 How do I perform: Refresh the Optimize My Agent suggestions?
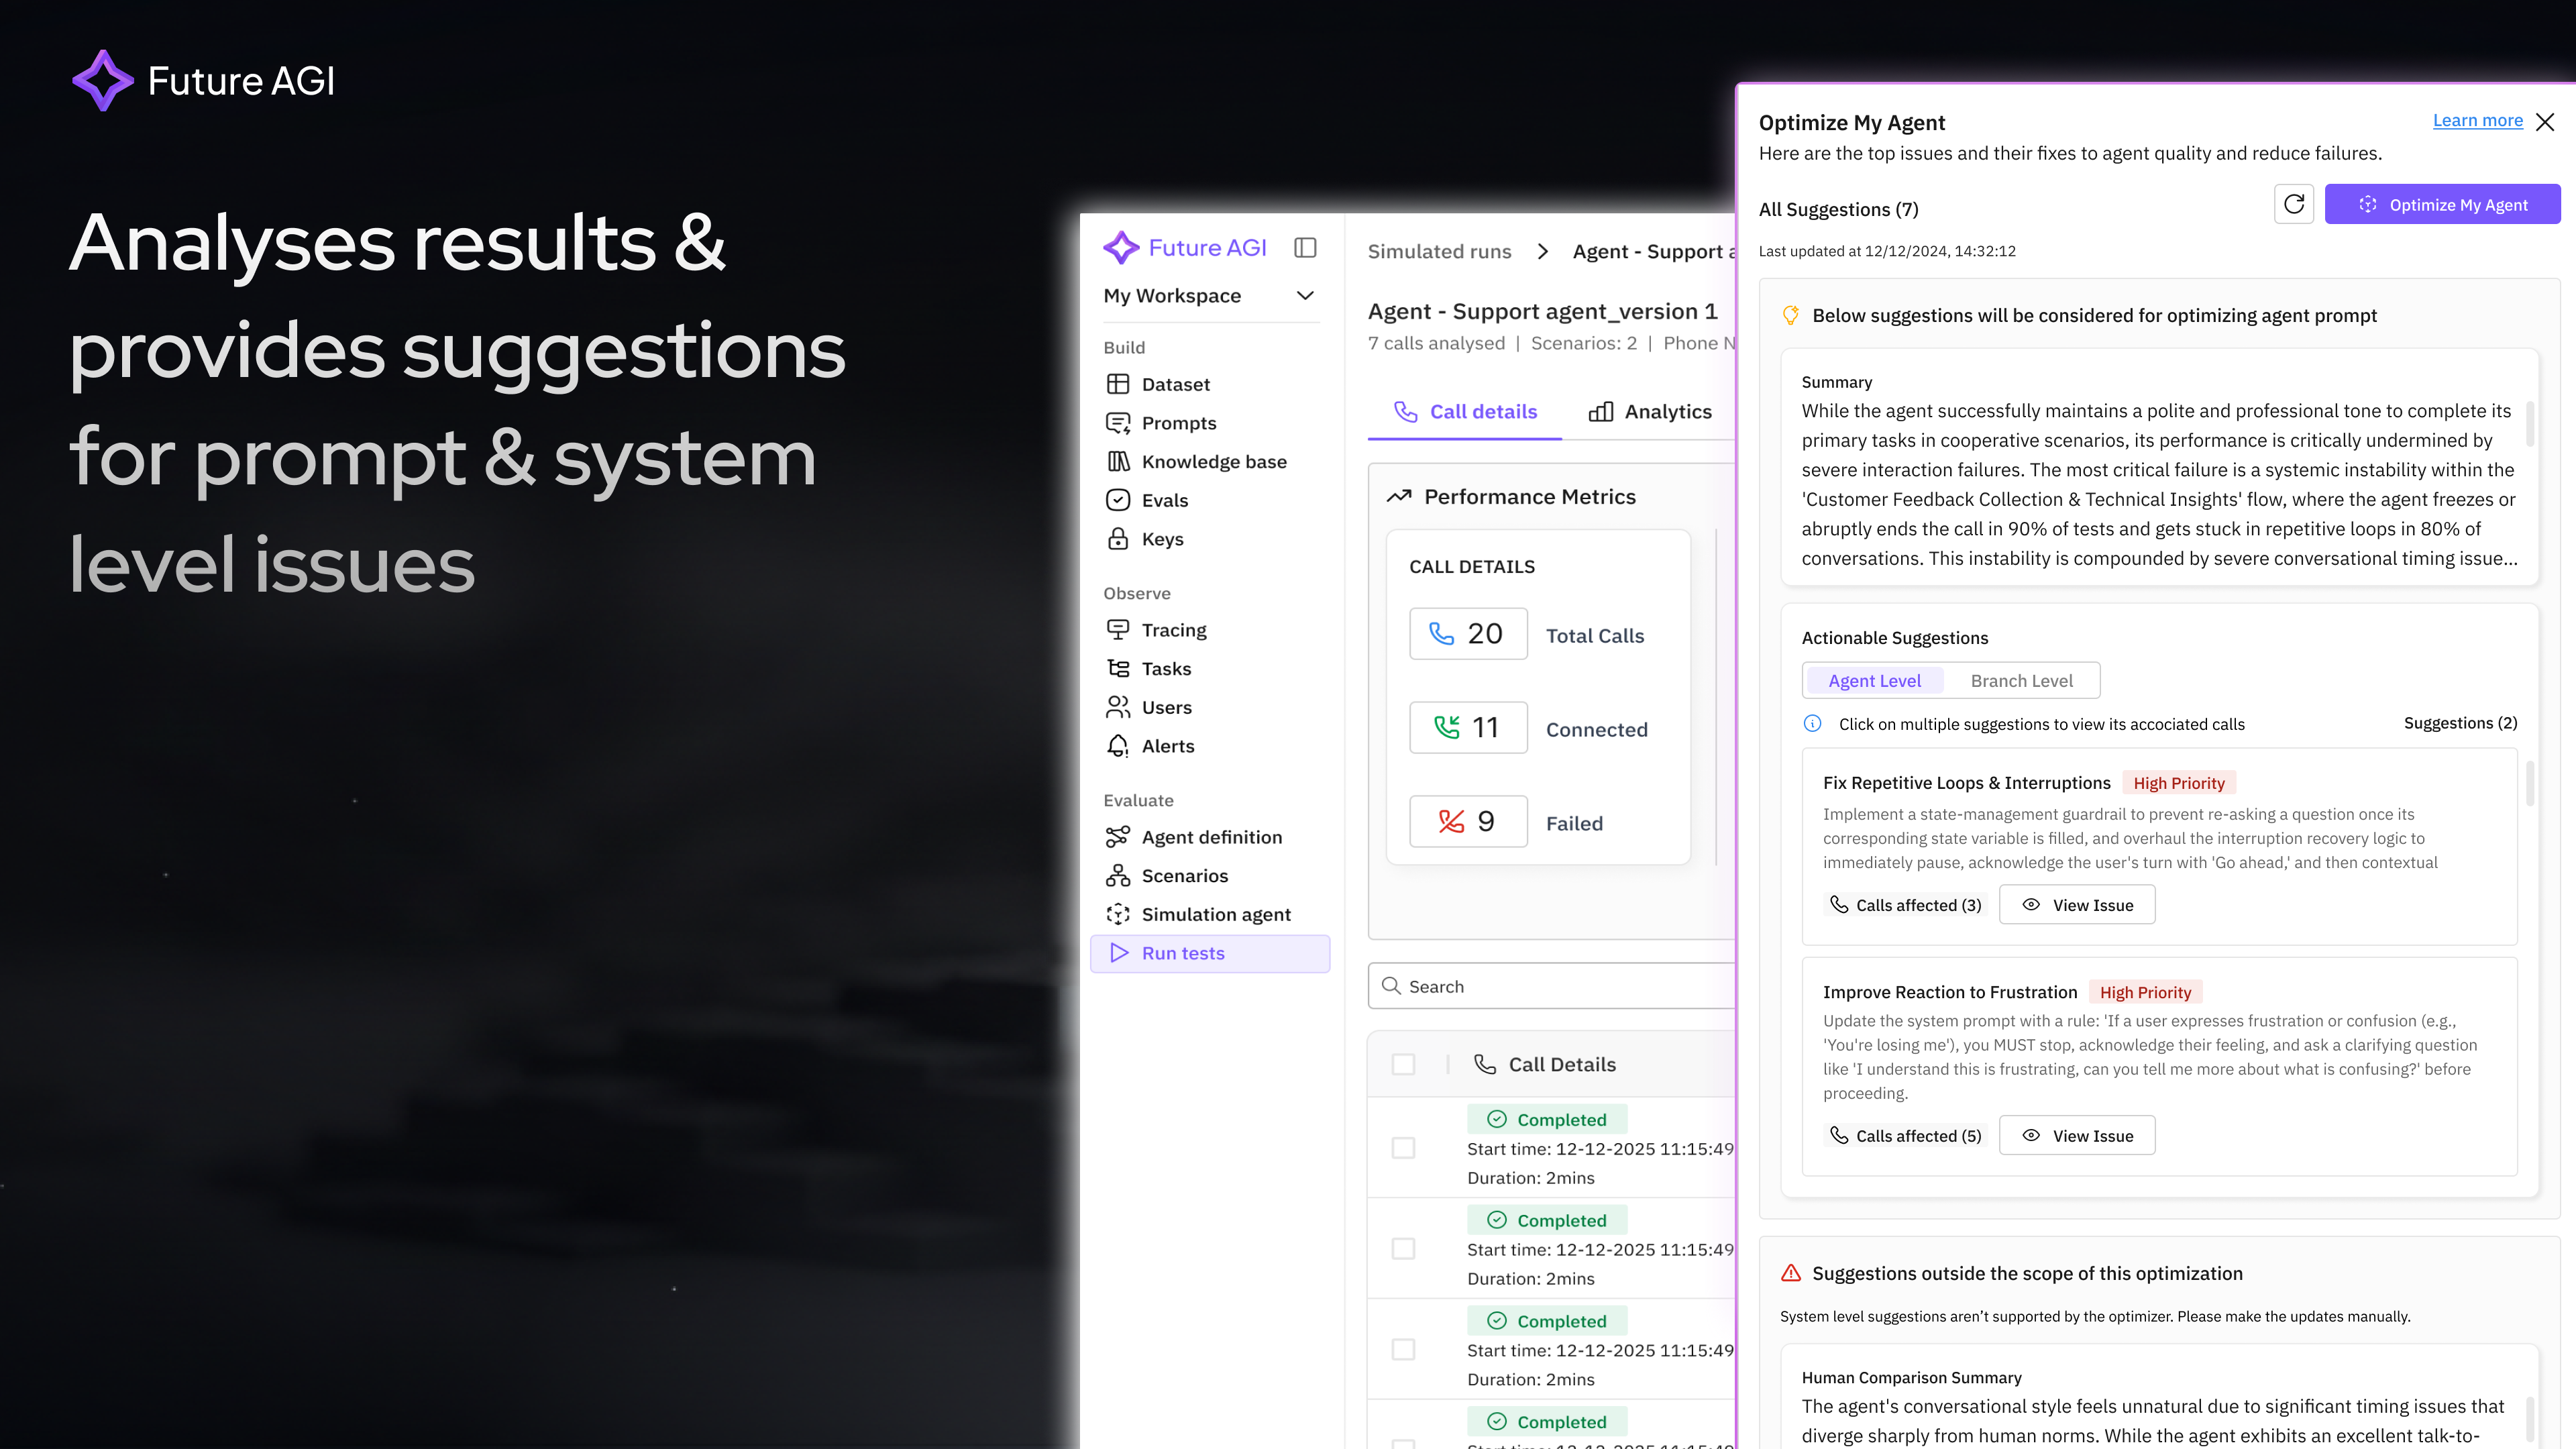(2294, 204)
